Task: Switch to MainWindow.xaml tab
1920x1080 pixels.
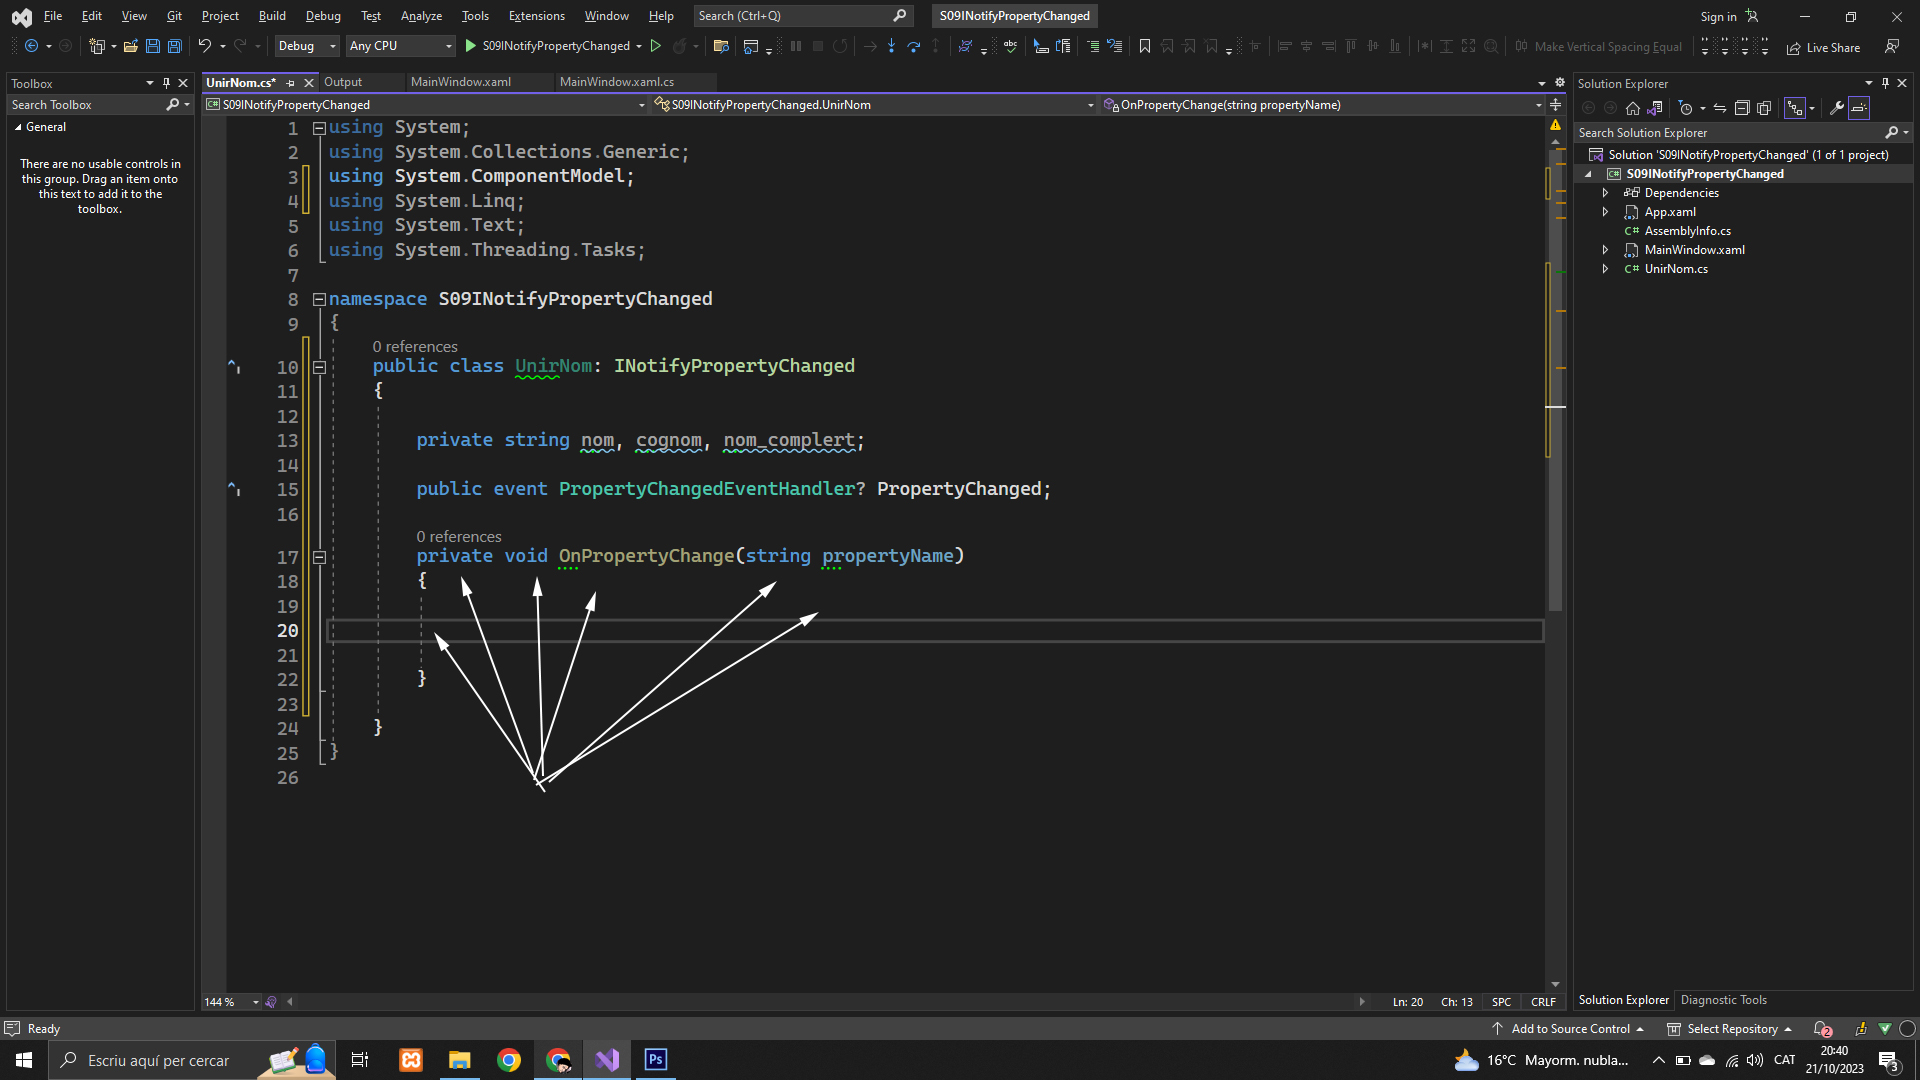Action: [x=460, y=82]
